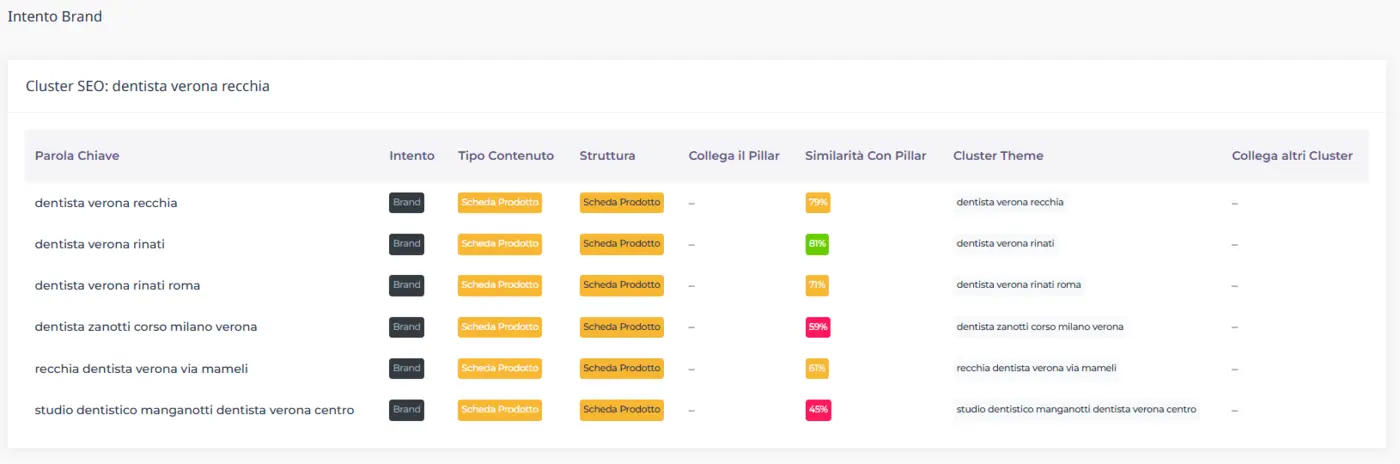The image size is (1400, 464).
Task: Click Brand badge in dentista zanotti row
Action: pyautogui.click(x=407, y=327)
